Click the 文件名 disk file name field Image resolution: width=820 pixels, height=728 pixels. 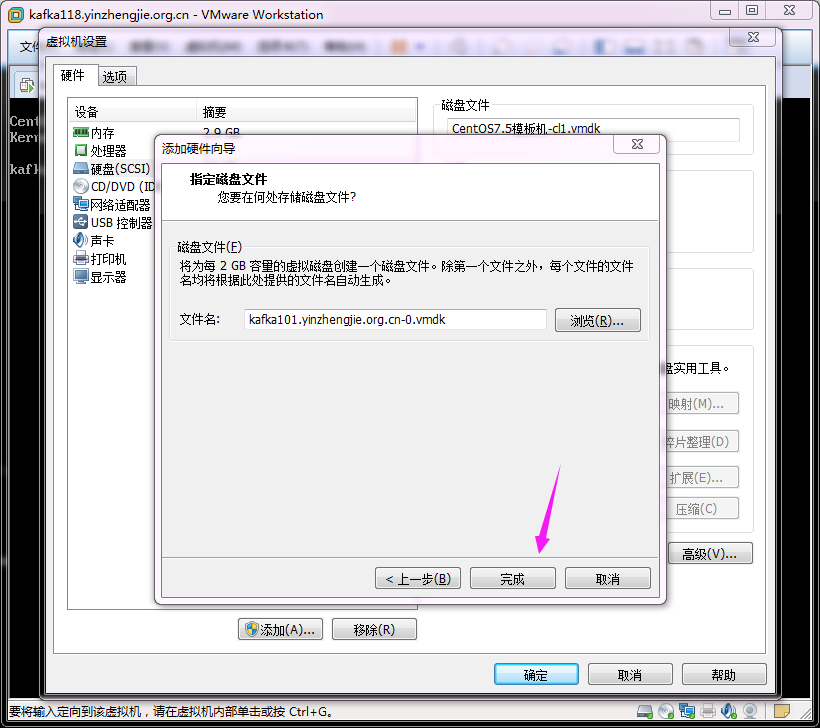point(395,320)
